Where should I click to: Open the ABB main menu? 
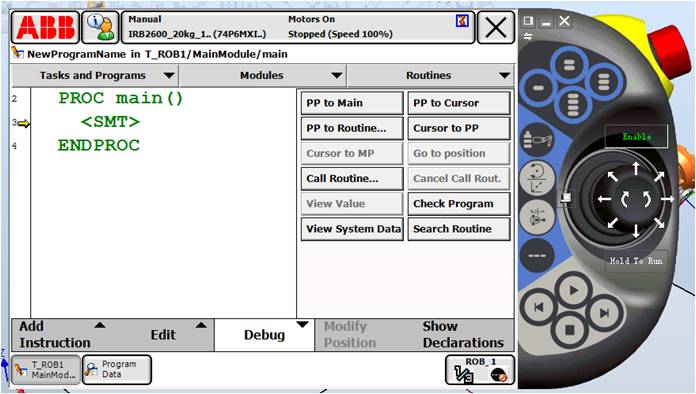[x=45, y=27]
